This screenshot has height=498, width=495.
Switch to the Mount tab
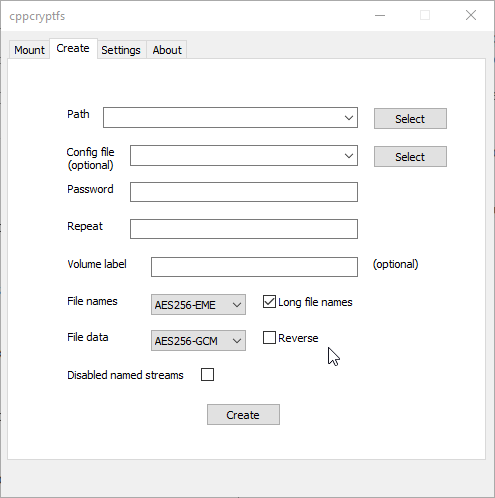tap(29, 50)
